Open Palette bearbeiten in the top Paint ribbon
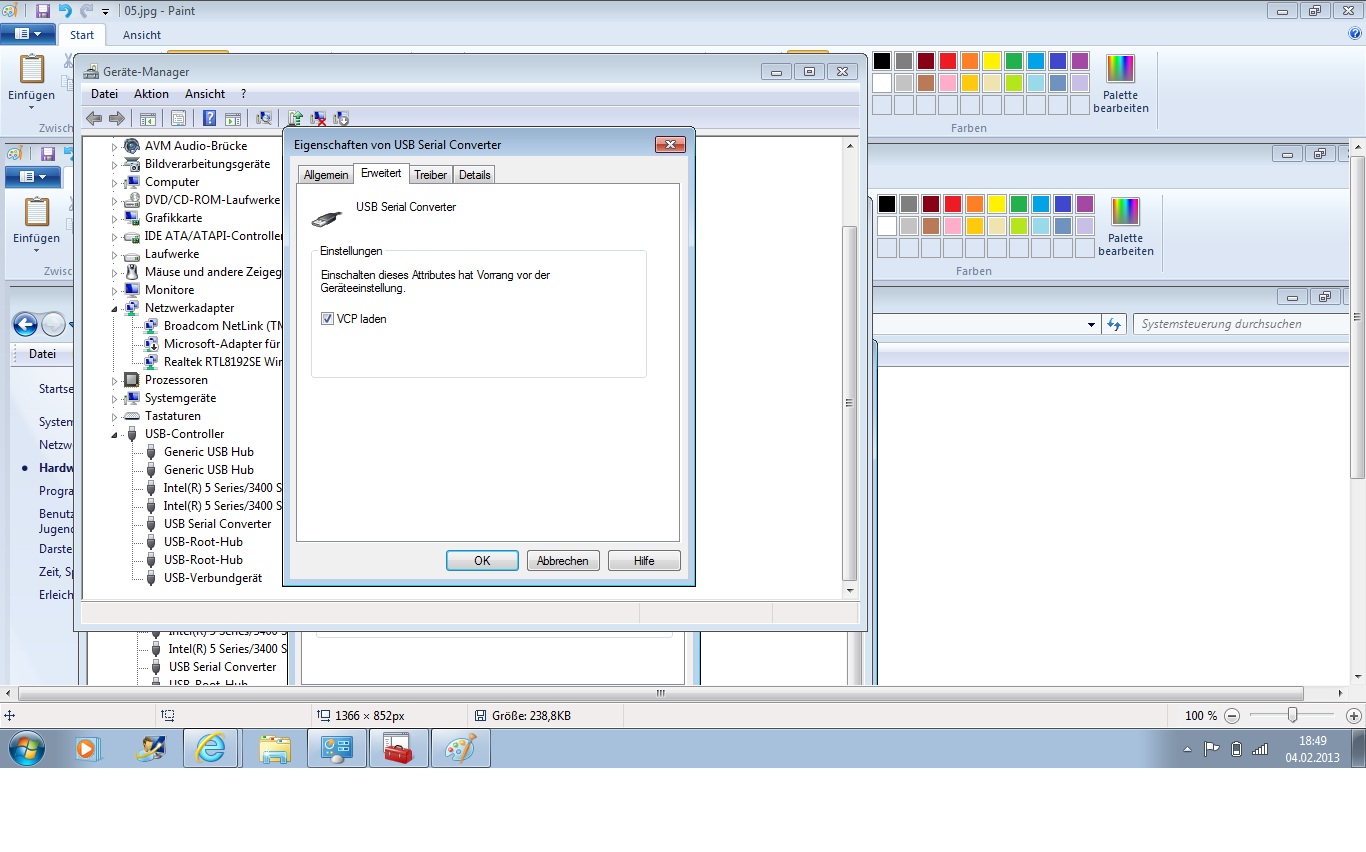1366x852 pixels. [1121, 84]
